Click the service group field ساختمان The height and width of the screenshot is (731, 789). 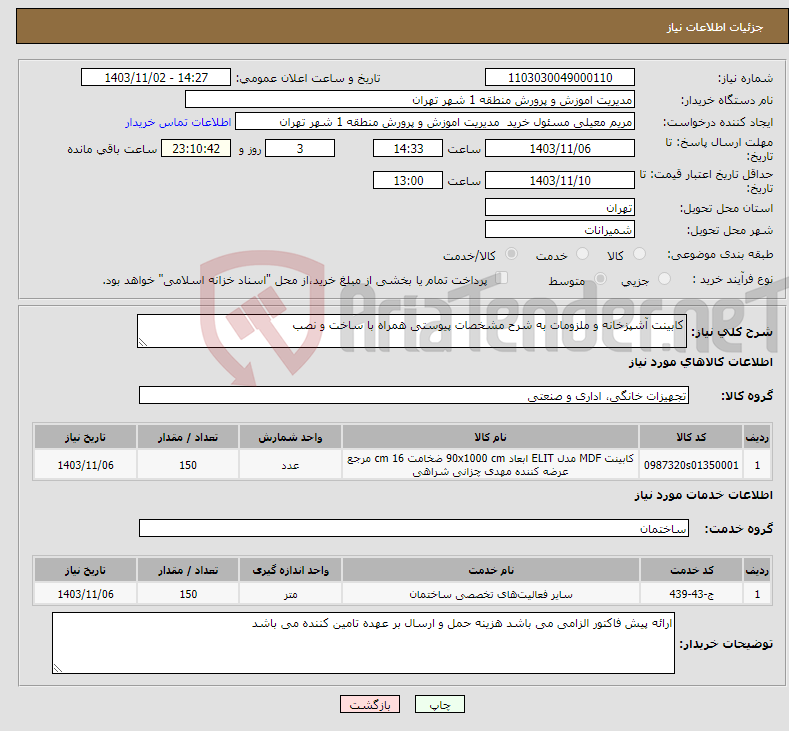(x=414, y=528)
